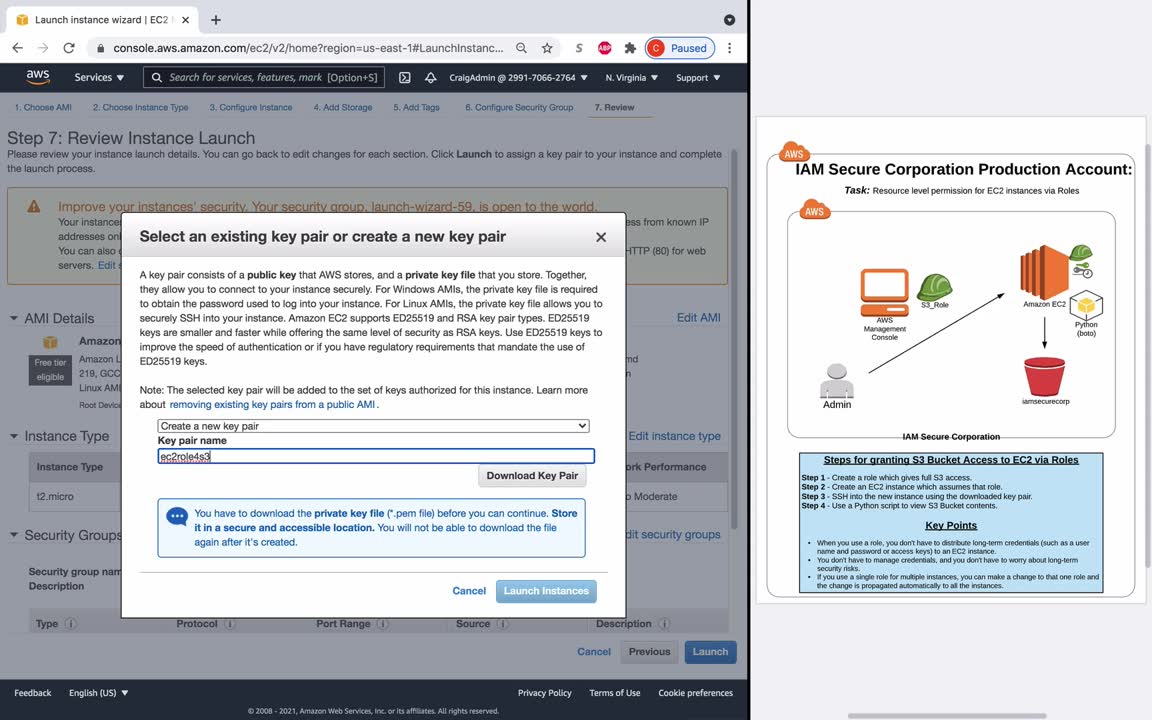Reload the page with the refresh icon
1152x720 pixels.
click(x=69, y=48)
